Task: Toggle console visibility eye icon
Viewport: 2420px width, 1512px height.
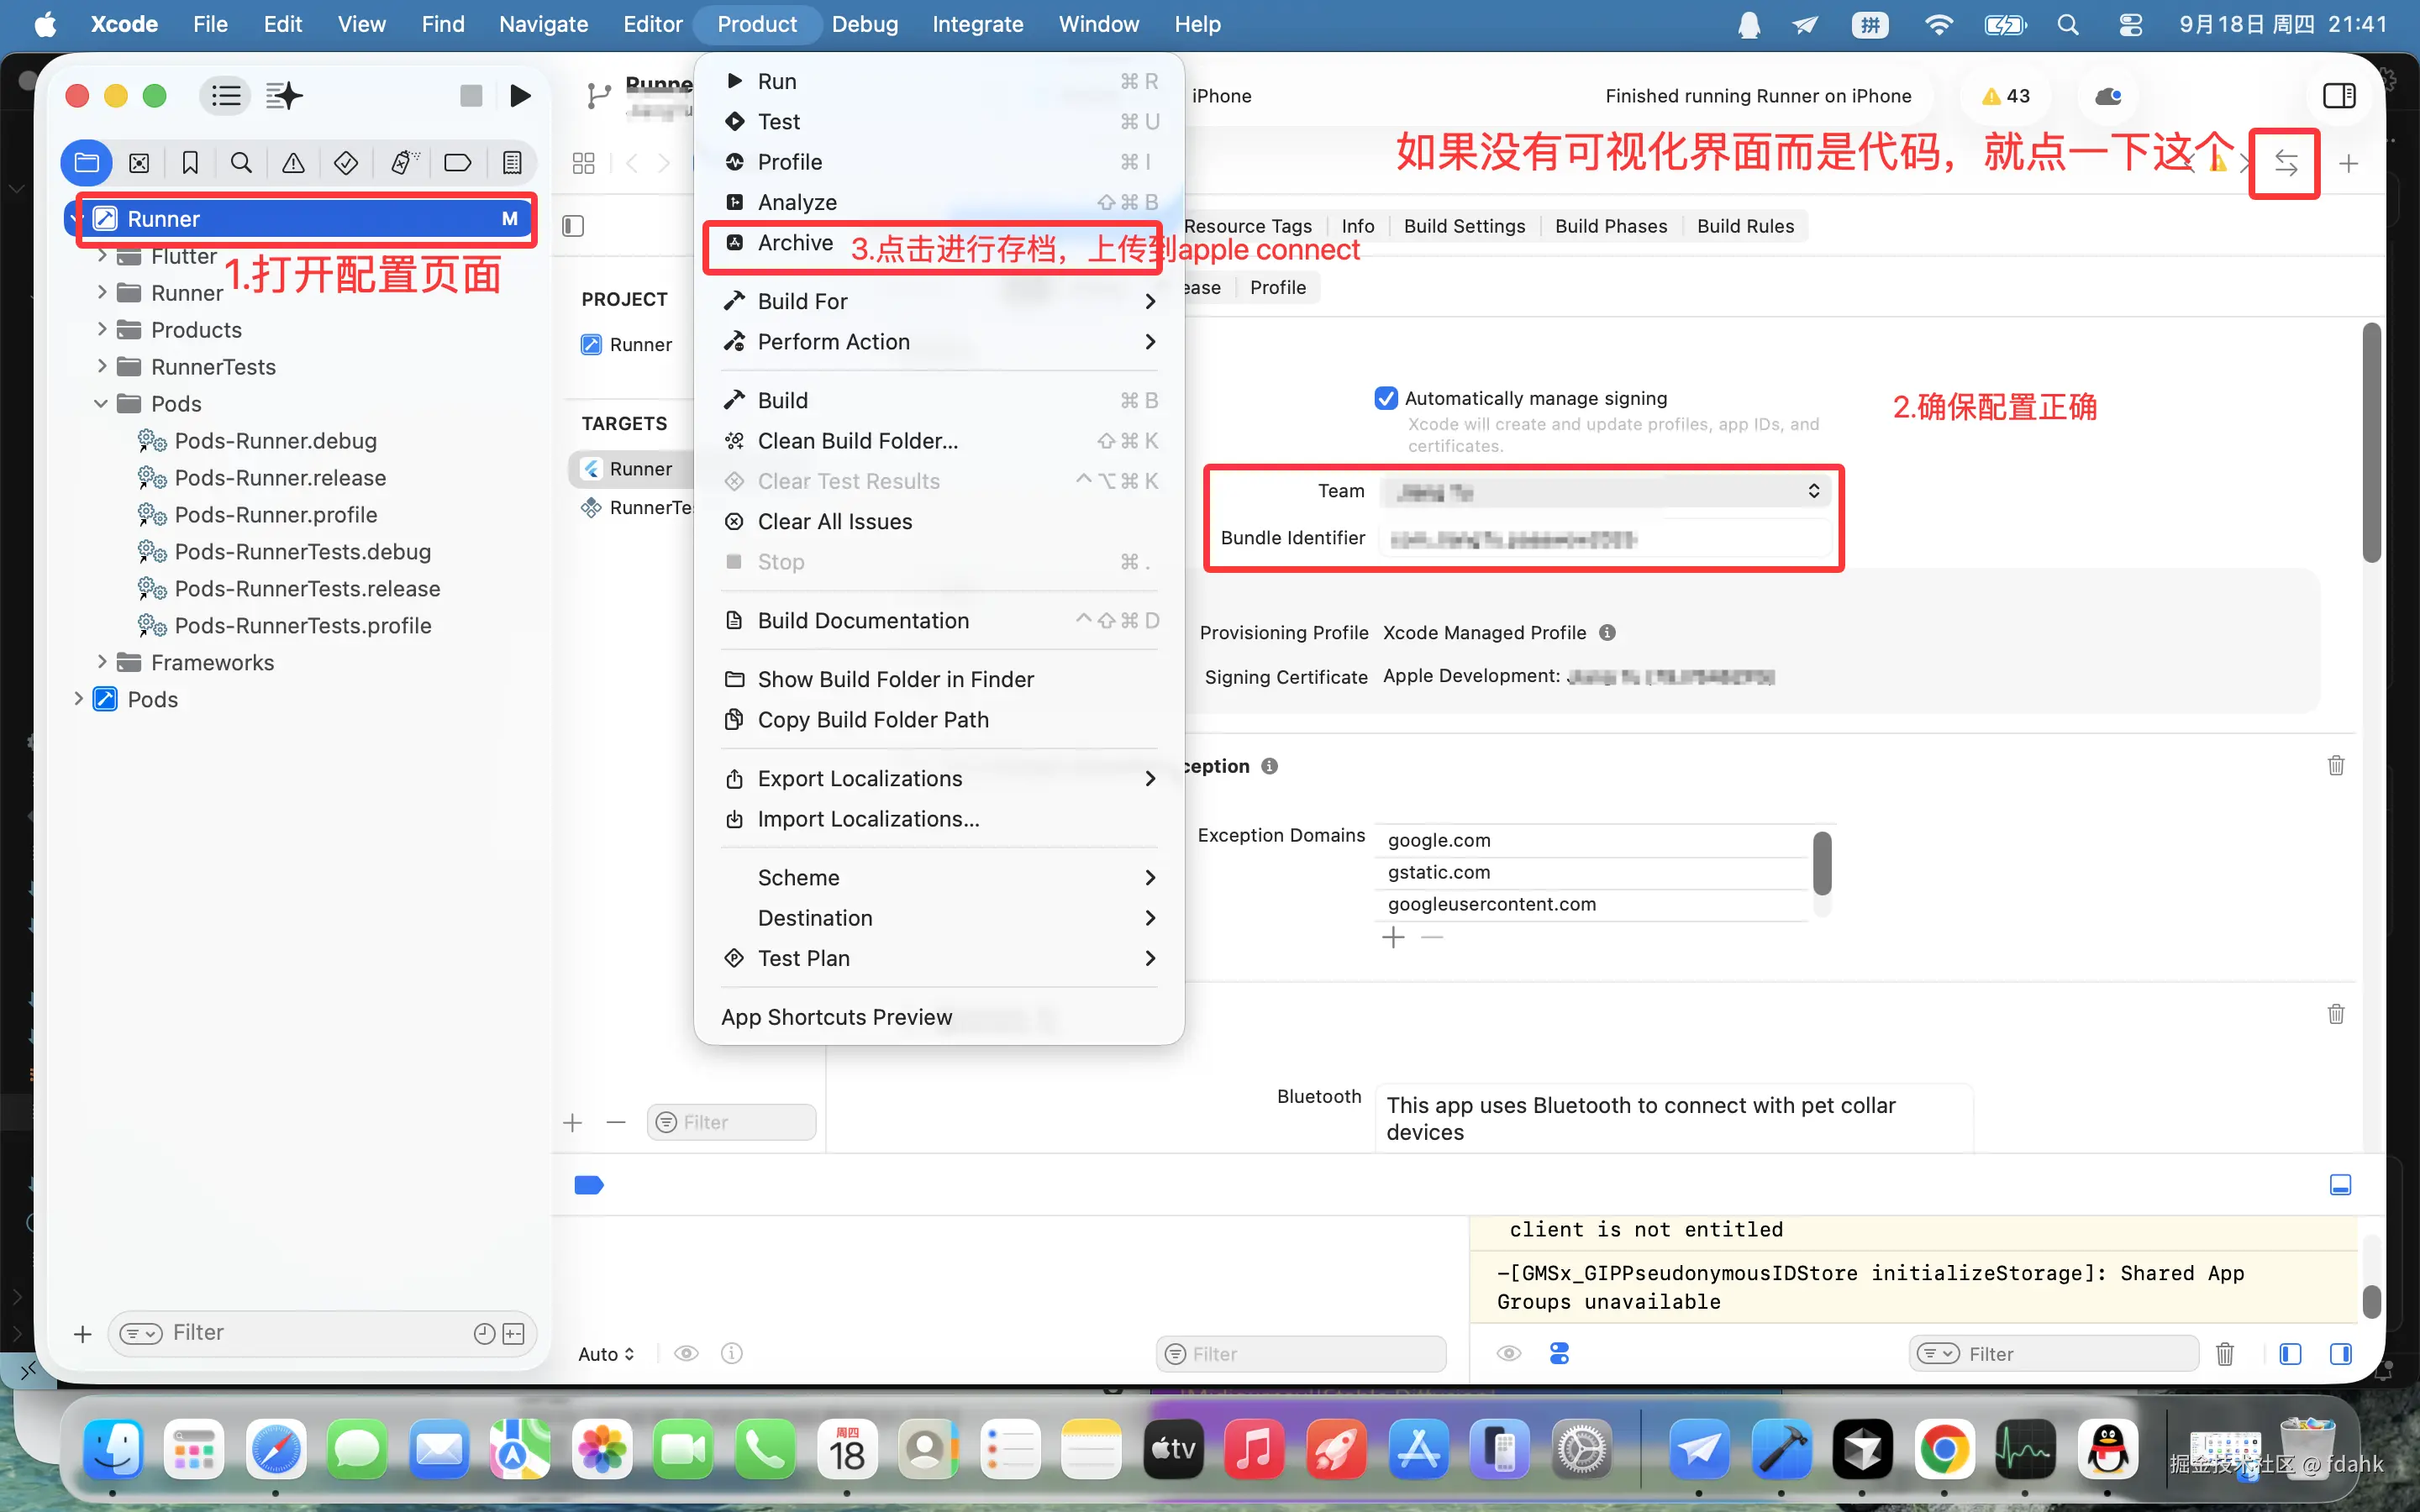Action: 1509,1354
